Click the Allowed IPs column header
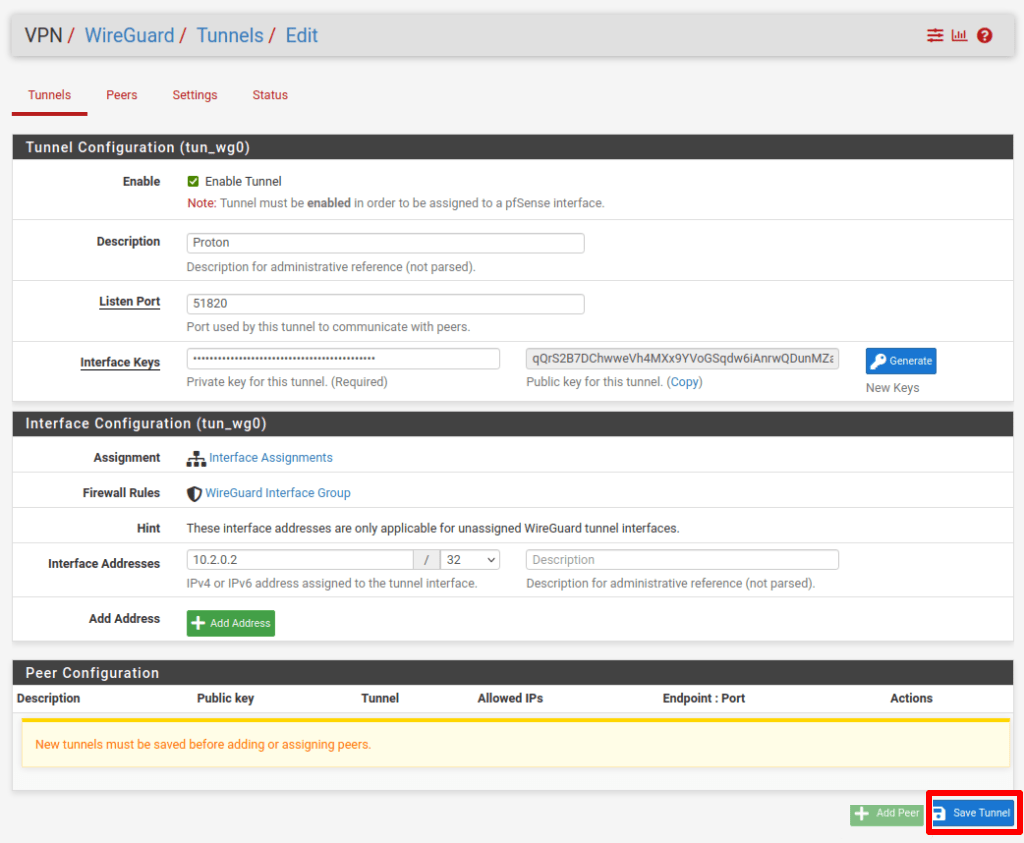Image resolution: width=1024 pixels, height=843 pixels. pos(510,698)
